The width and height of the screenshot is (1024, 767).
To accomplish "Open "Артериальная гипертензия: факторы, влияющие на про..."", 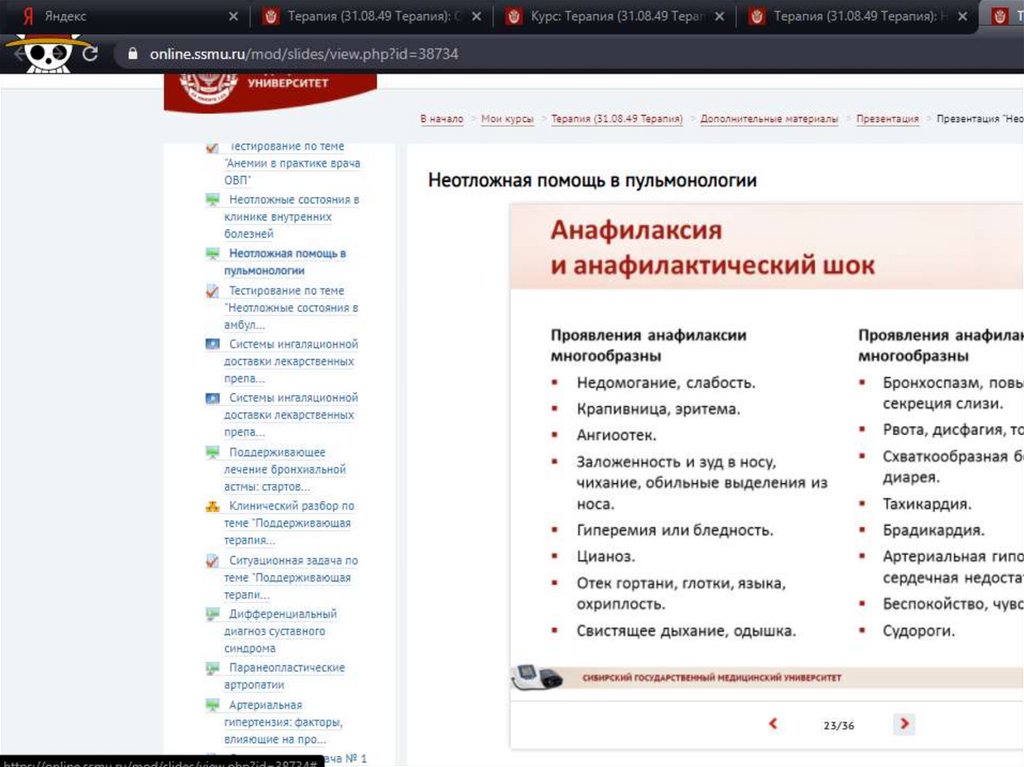I will click(283, 722).
